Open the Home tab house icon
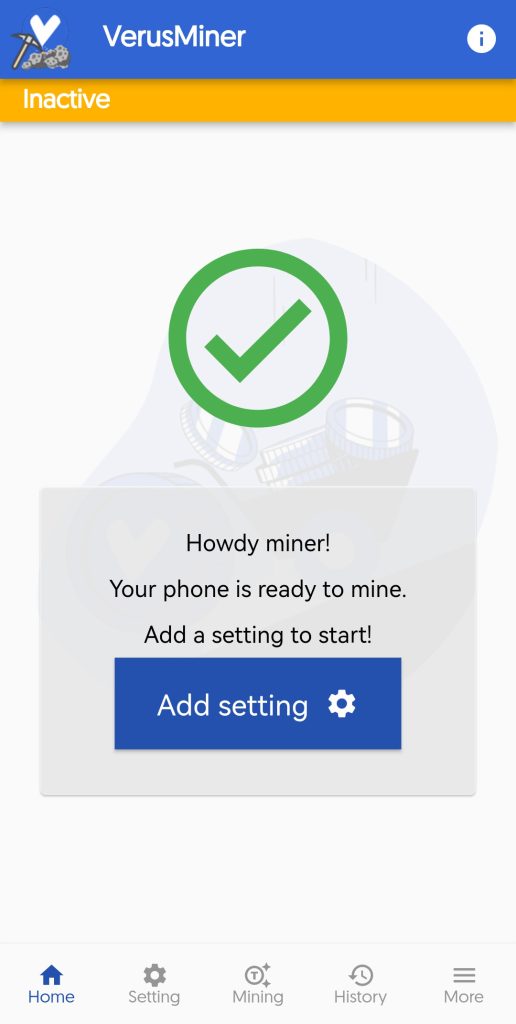 click(51, 976)
